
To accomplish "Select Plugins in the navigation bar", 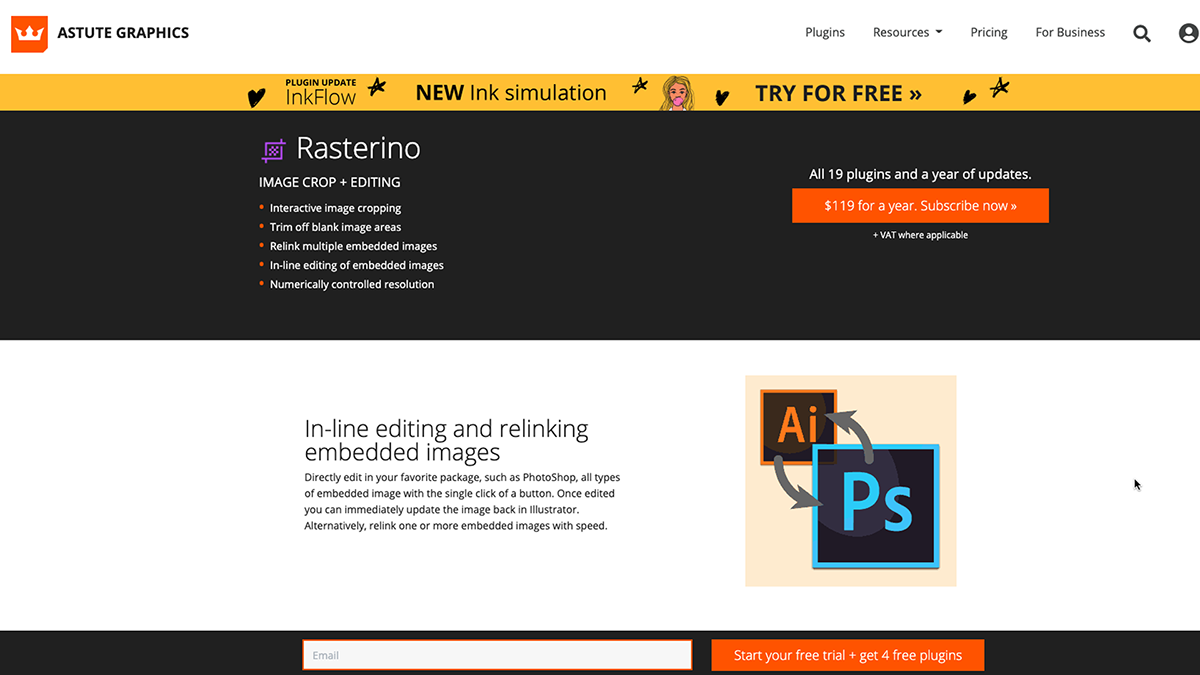I will click(x=824, y=32).
